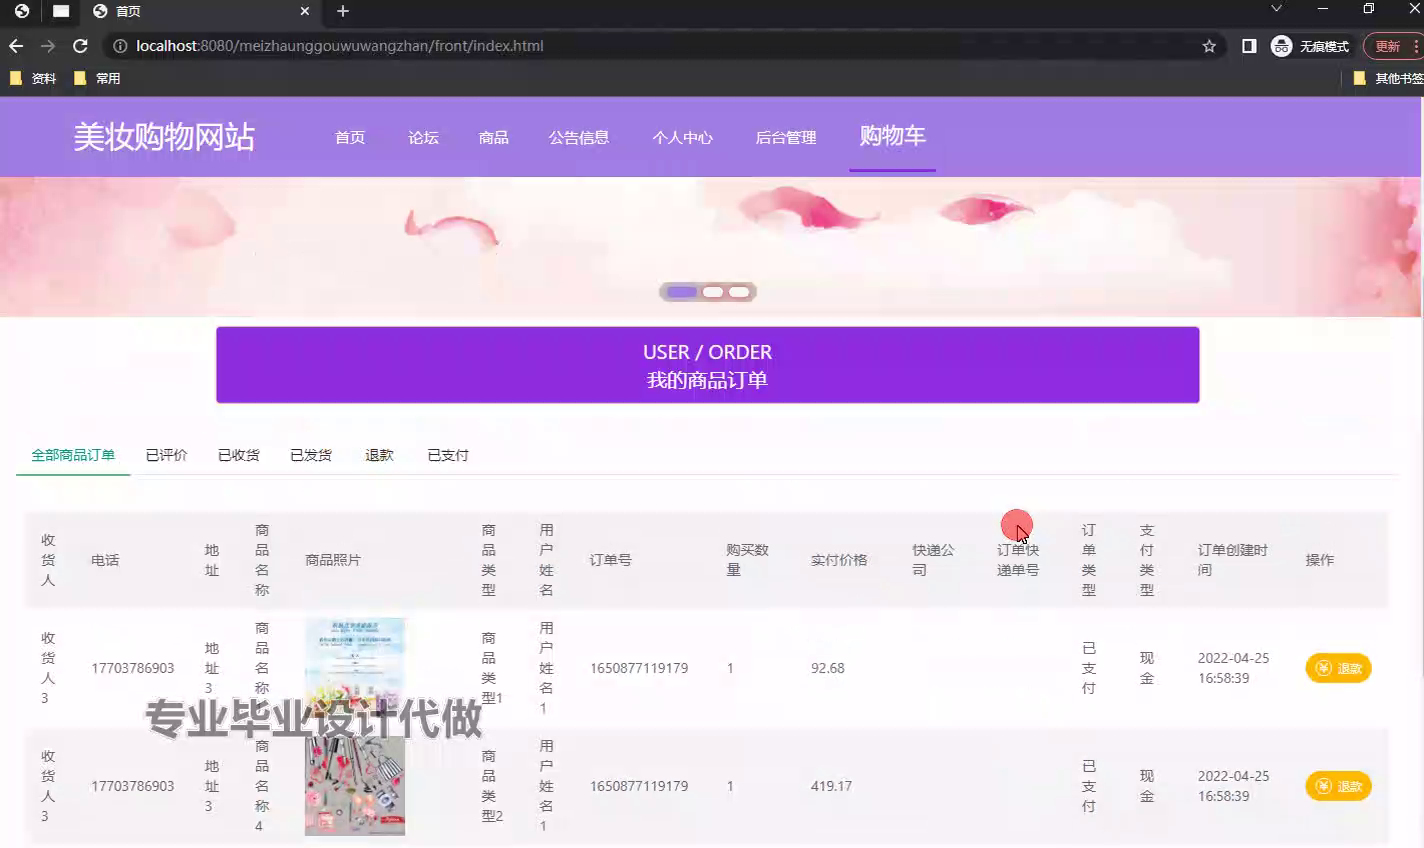Click the 电话 column header

pyautogui.click(x=105, y=560)
